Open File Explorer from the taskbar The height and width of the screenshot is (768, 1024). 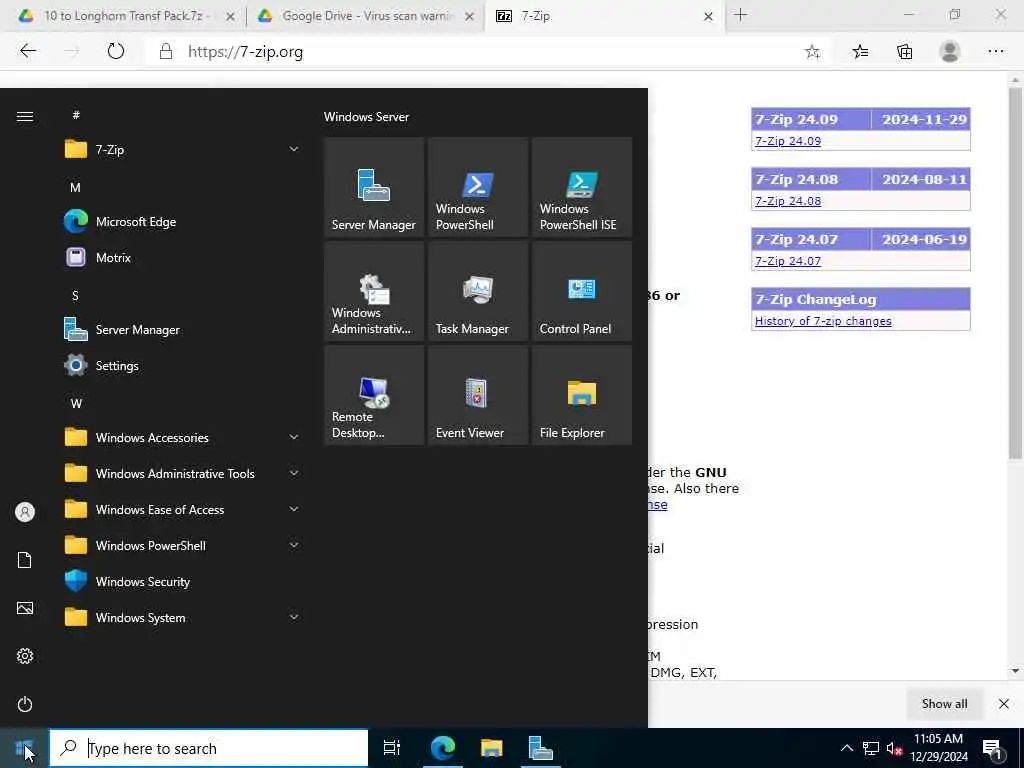coord(491,748)
